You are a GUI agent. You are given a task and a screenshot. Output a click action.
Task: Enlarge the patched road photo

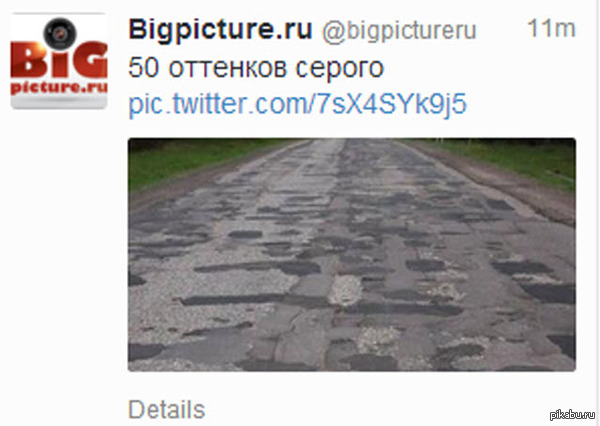pos(352,255)
